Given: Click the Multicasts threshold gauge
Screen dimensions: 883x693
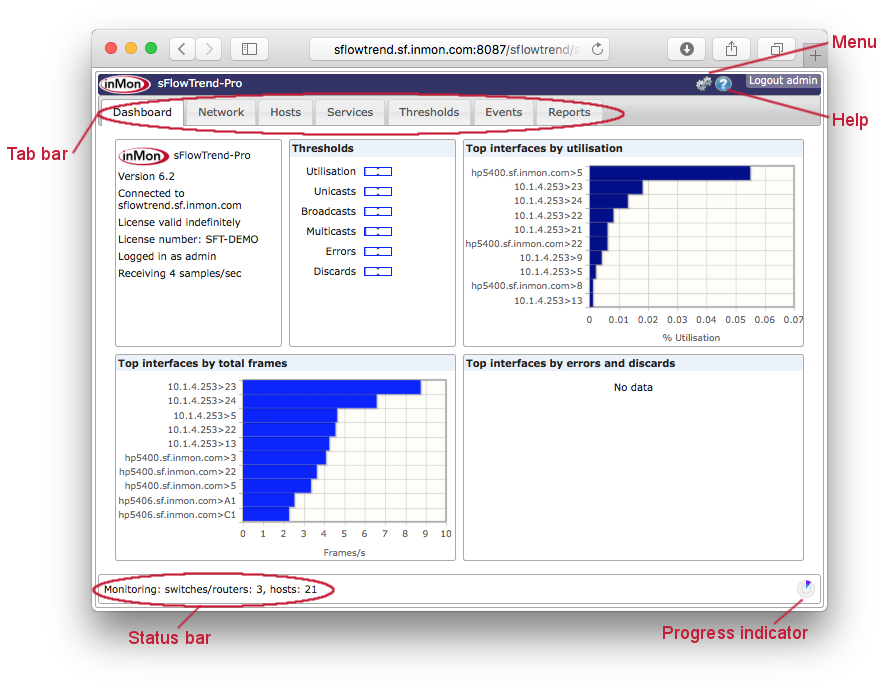Looking at the screenshot, I should (x=378, y=231).
